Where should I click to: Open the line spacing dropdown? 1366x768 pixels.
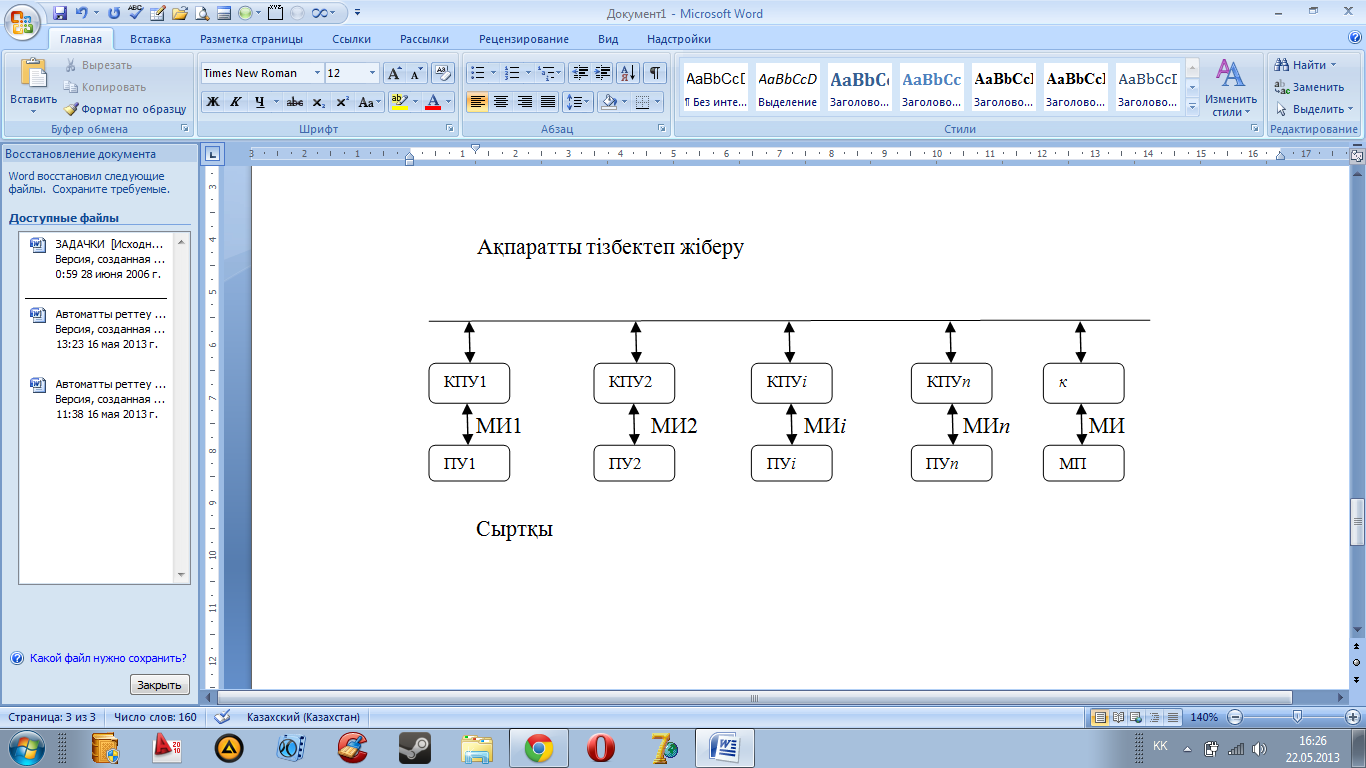[x=578, y=102]
